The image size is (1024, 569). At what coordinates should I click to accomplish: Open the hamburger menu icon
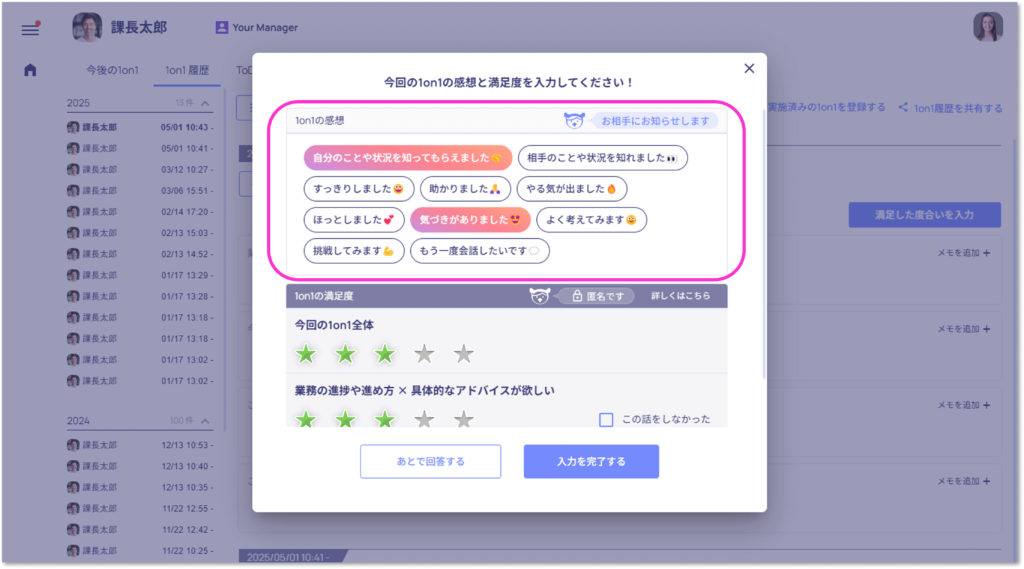click(30, 28)
